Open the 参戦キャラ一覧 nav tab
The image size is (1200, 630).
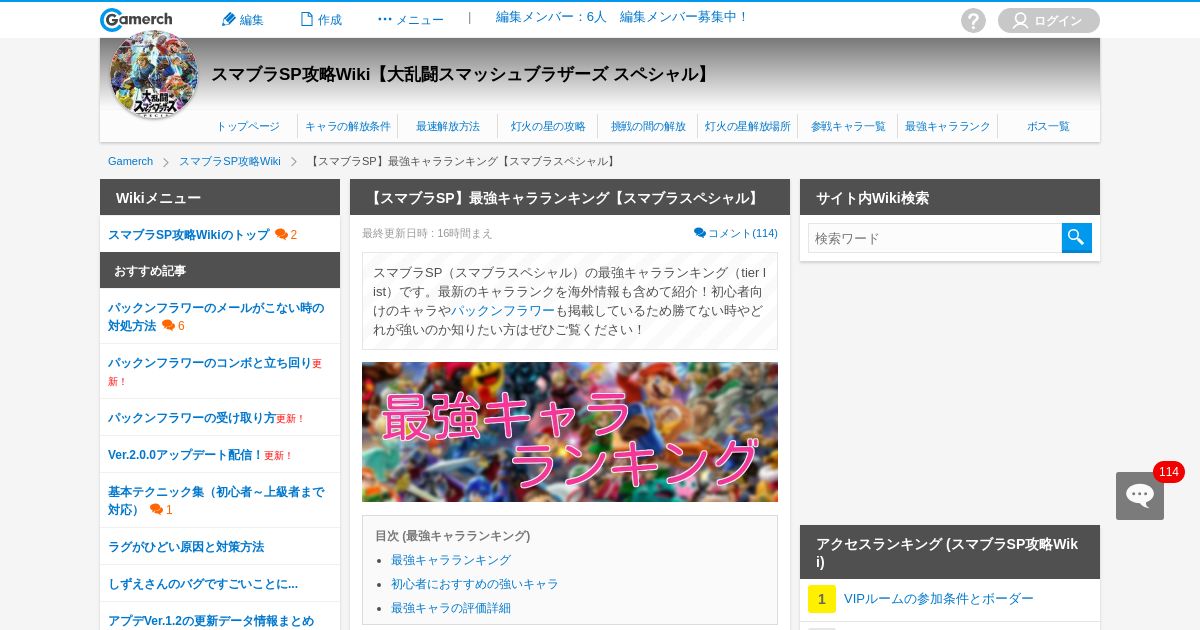tap(848, 126)
